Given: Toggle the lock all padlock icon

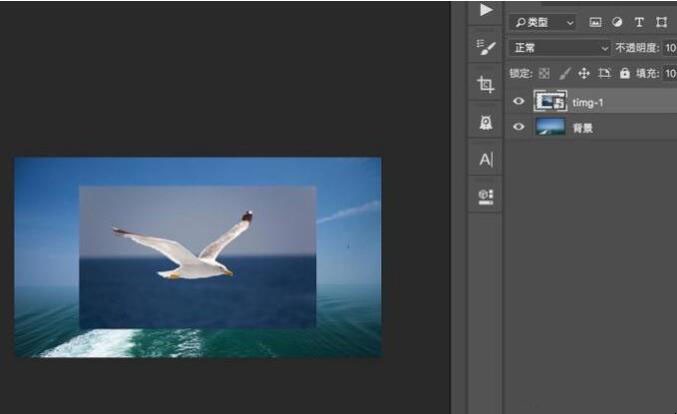Looking at the screenshot, I should [625, 73].
